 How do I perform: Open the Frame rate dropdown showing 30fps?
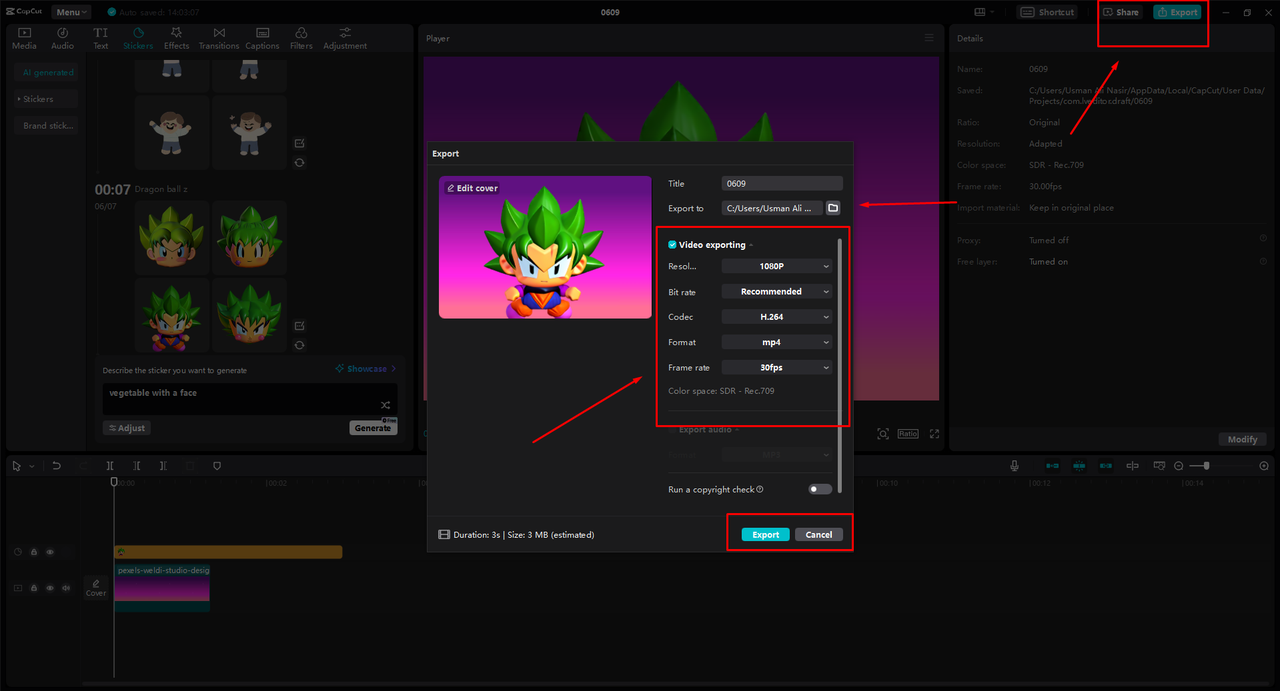pyautogui.click(x=776, y=367)
